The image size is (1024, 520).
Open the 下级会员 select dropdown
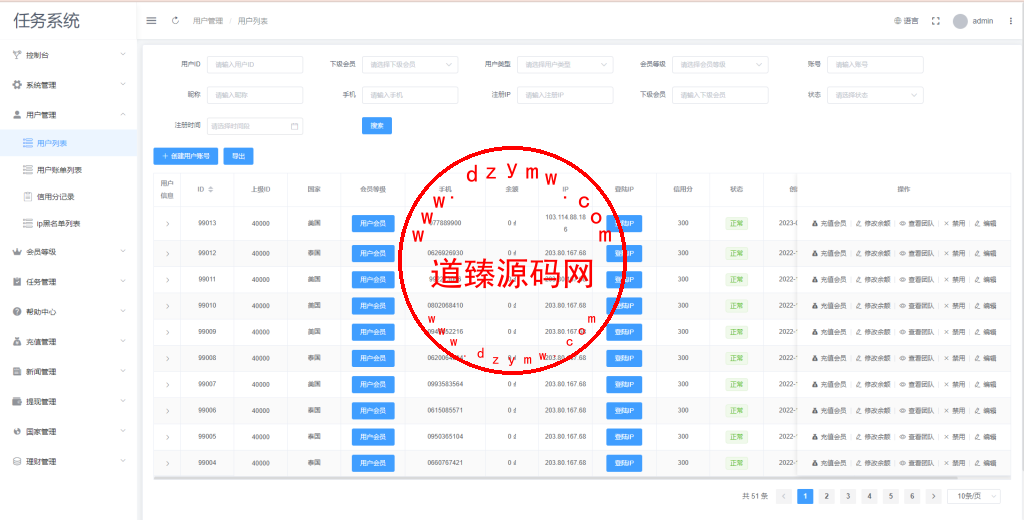click(x=410, y=65)
